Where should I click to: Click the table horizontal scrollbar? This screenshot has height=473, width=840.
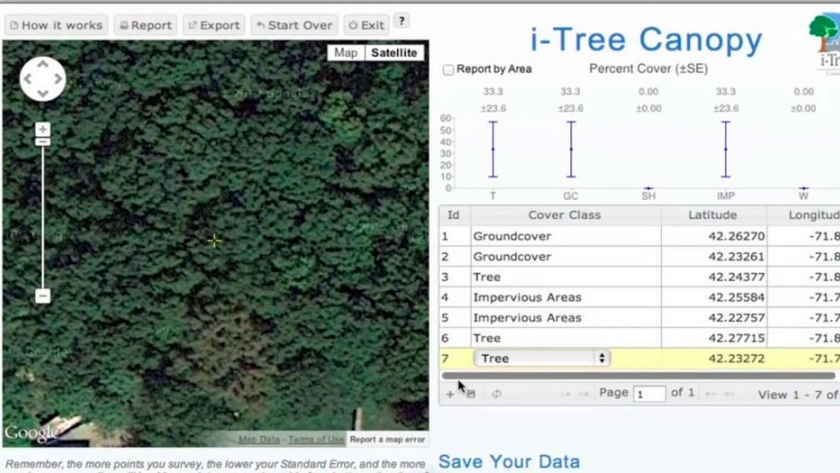[x=639, y=376]
